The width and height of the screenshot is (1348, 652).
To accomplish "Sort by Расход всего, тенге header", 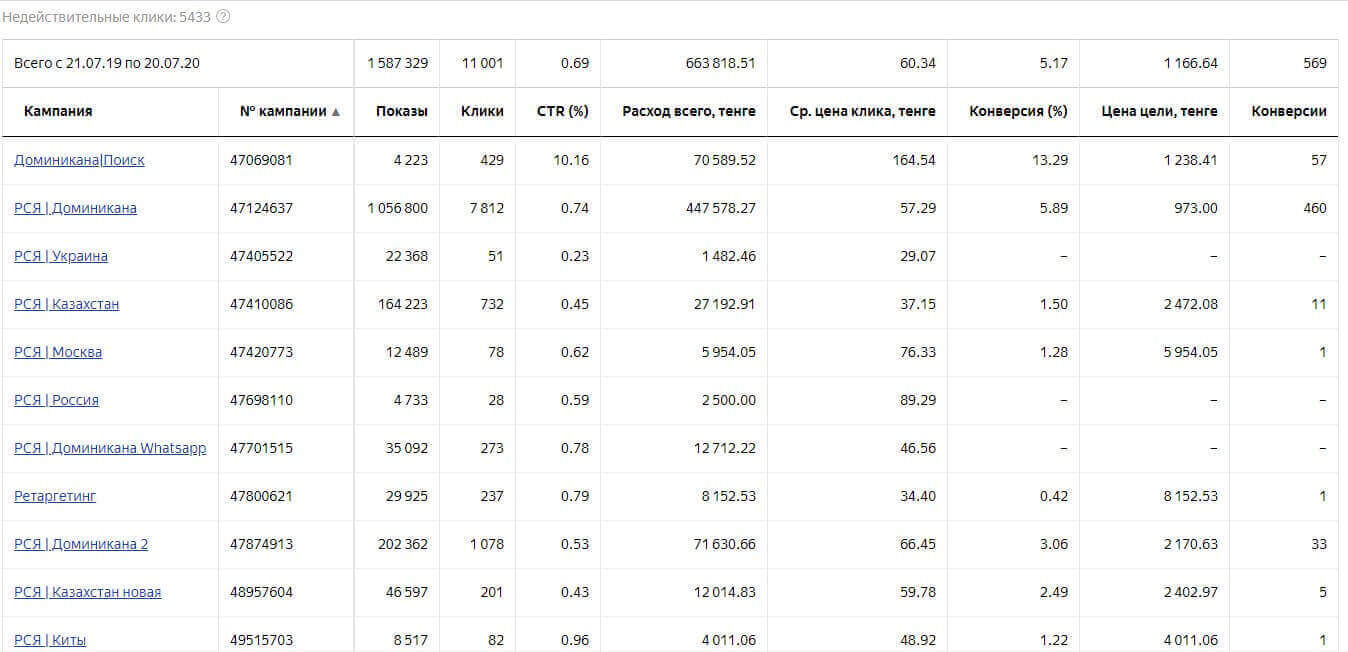I will coord(688,111).
